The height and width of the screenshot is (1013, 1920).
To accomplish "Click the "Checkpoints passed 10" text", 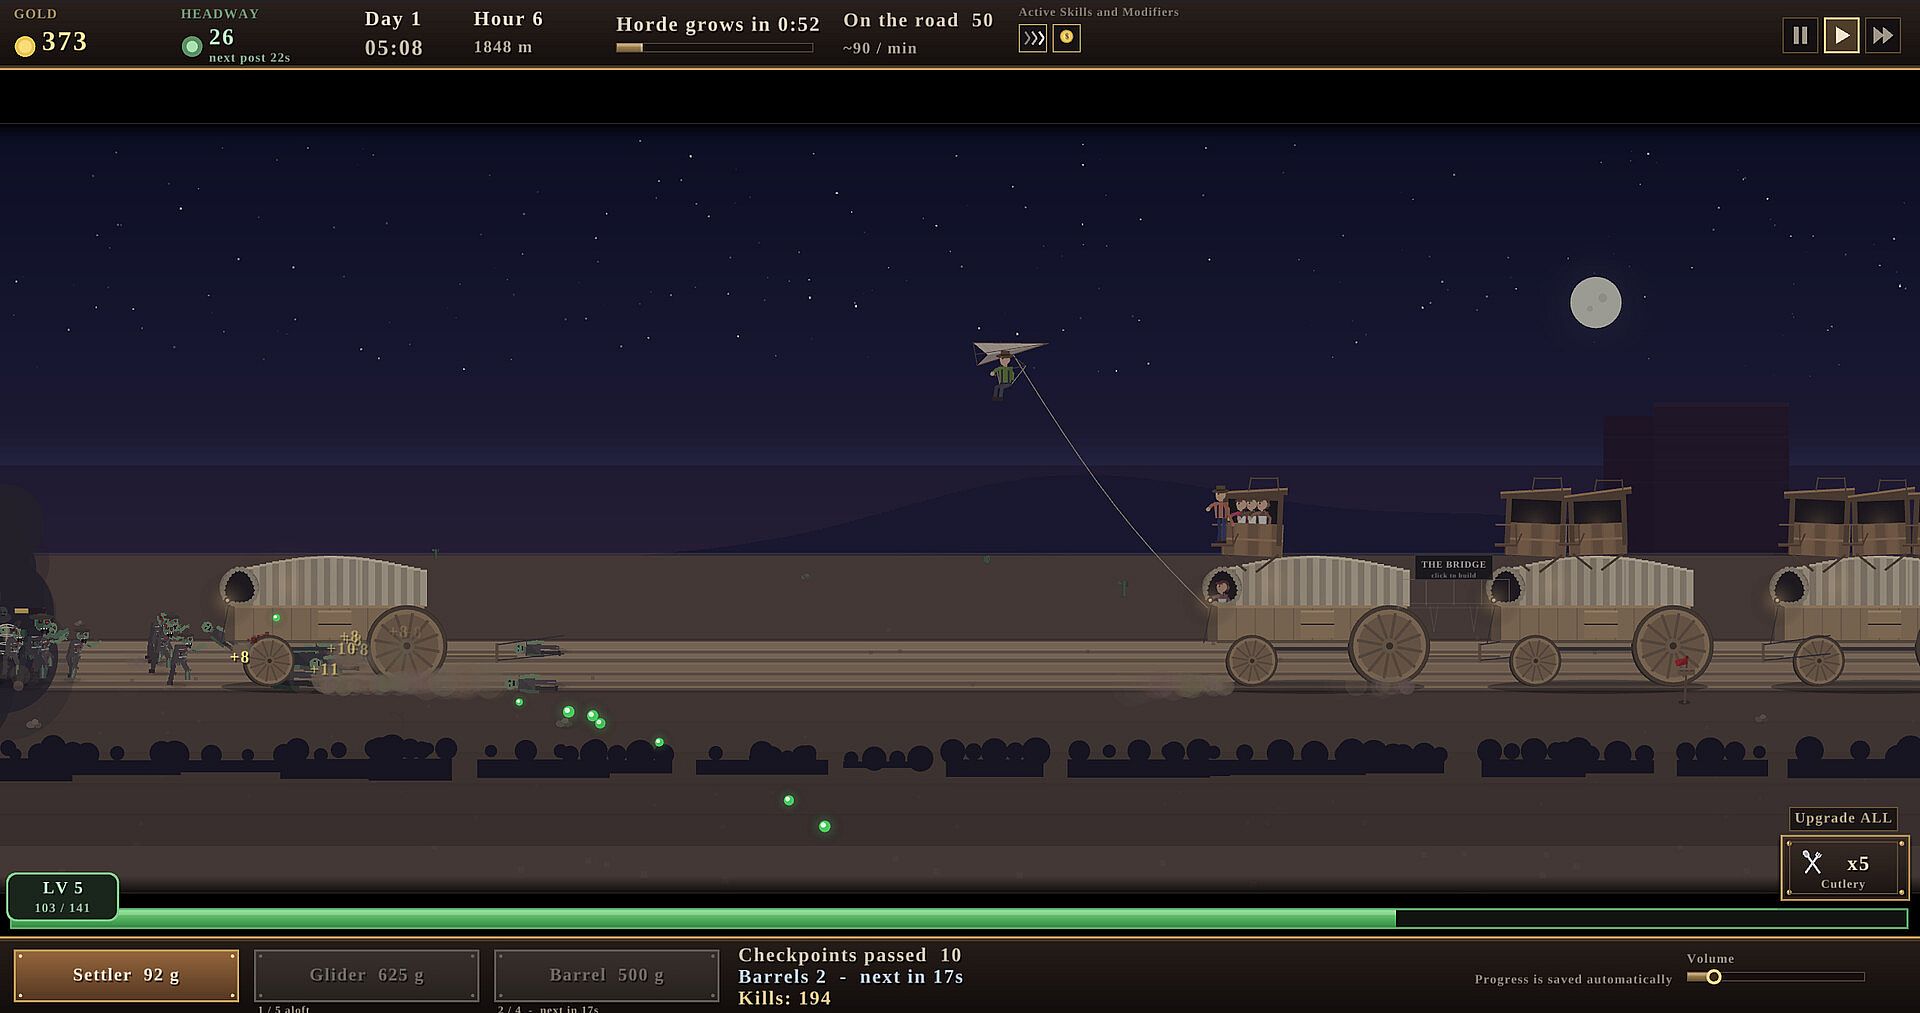I will (850, 955).
